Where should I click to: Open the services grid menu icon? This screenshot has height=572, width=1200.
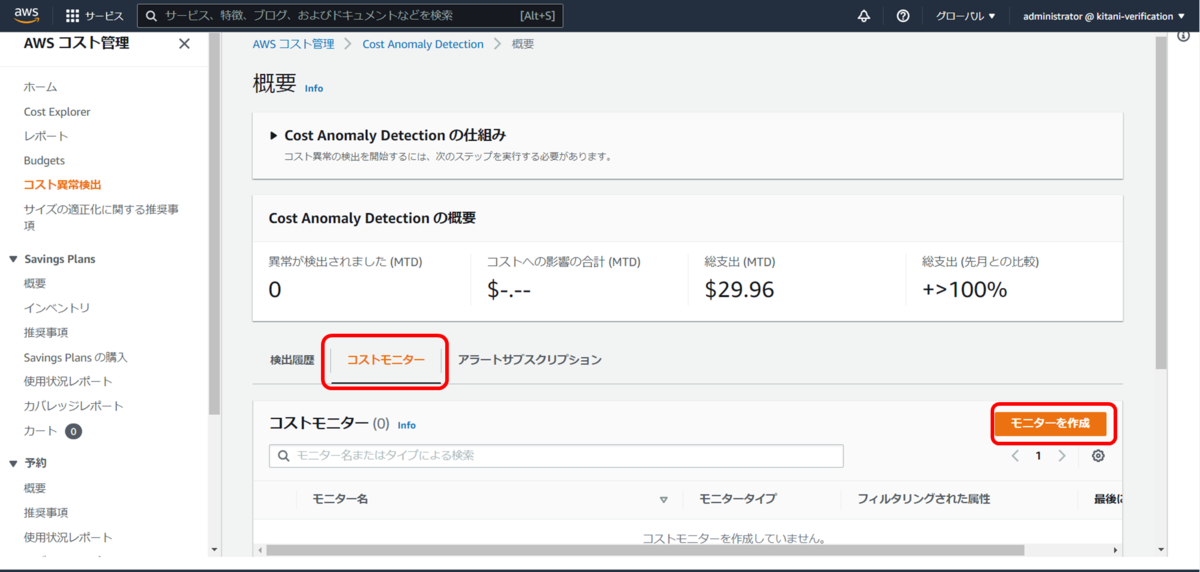pyautogui.click(x=73, y=16)
